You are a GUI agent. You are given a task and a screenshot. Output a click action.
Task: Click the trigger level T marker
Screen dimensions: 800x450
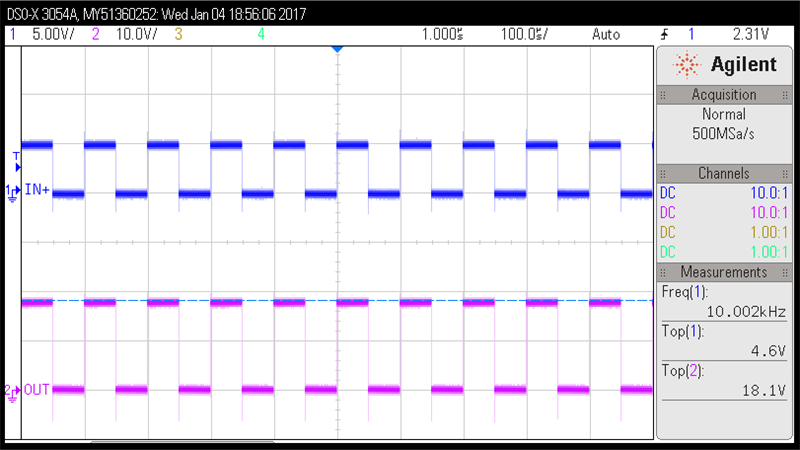point(15,156)
